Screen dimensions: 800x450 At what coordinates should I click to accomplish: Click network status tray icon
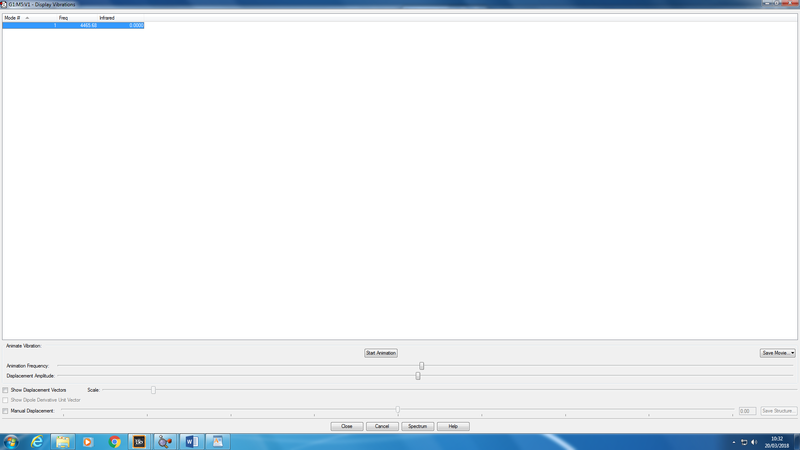tap(744, 442)
